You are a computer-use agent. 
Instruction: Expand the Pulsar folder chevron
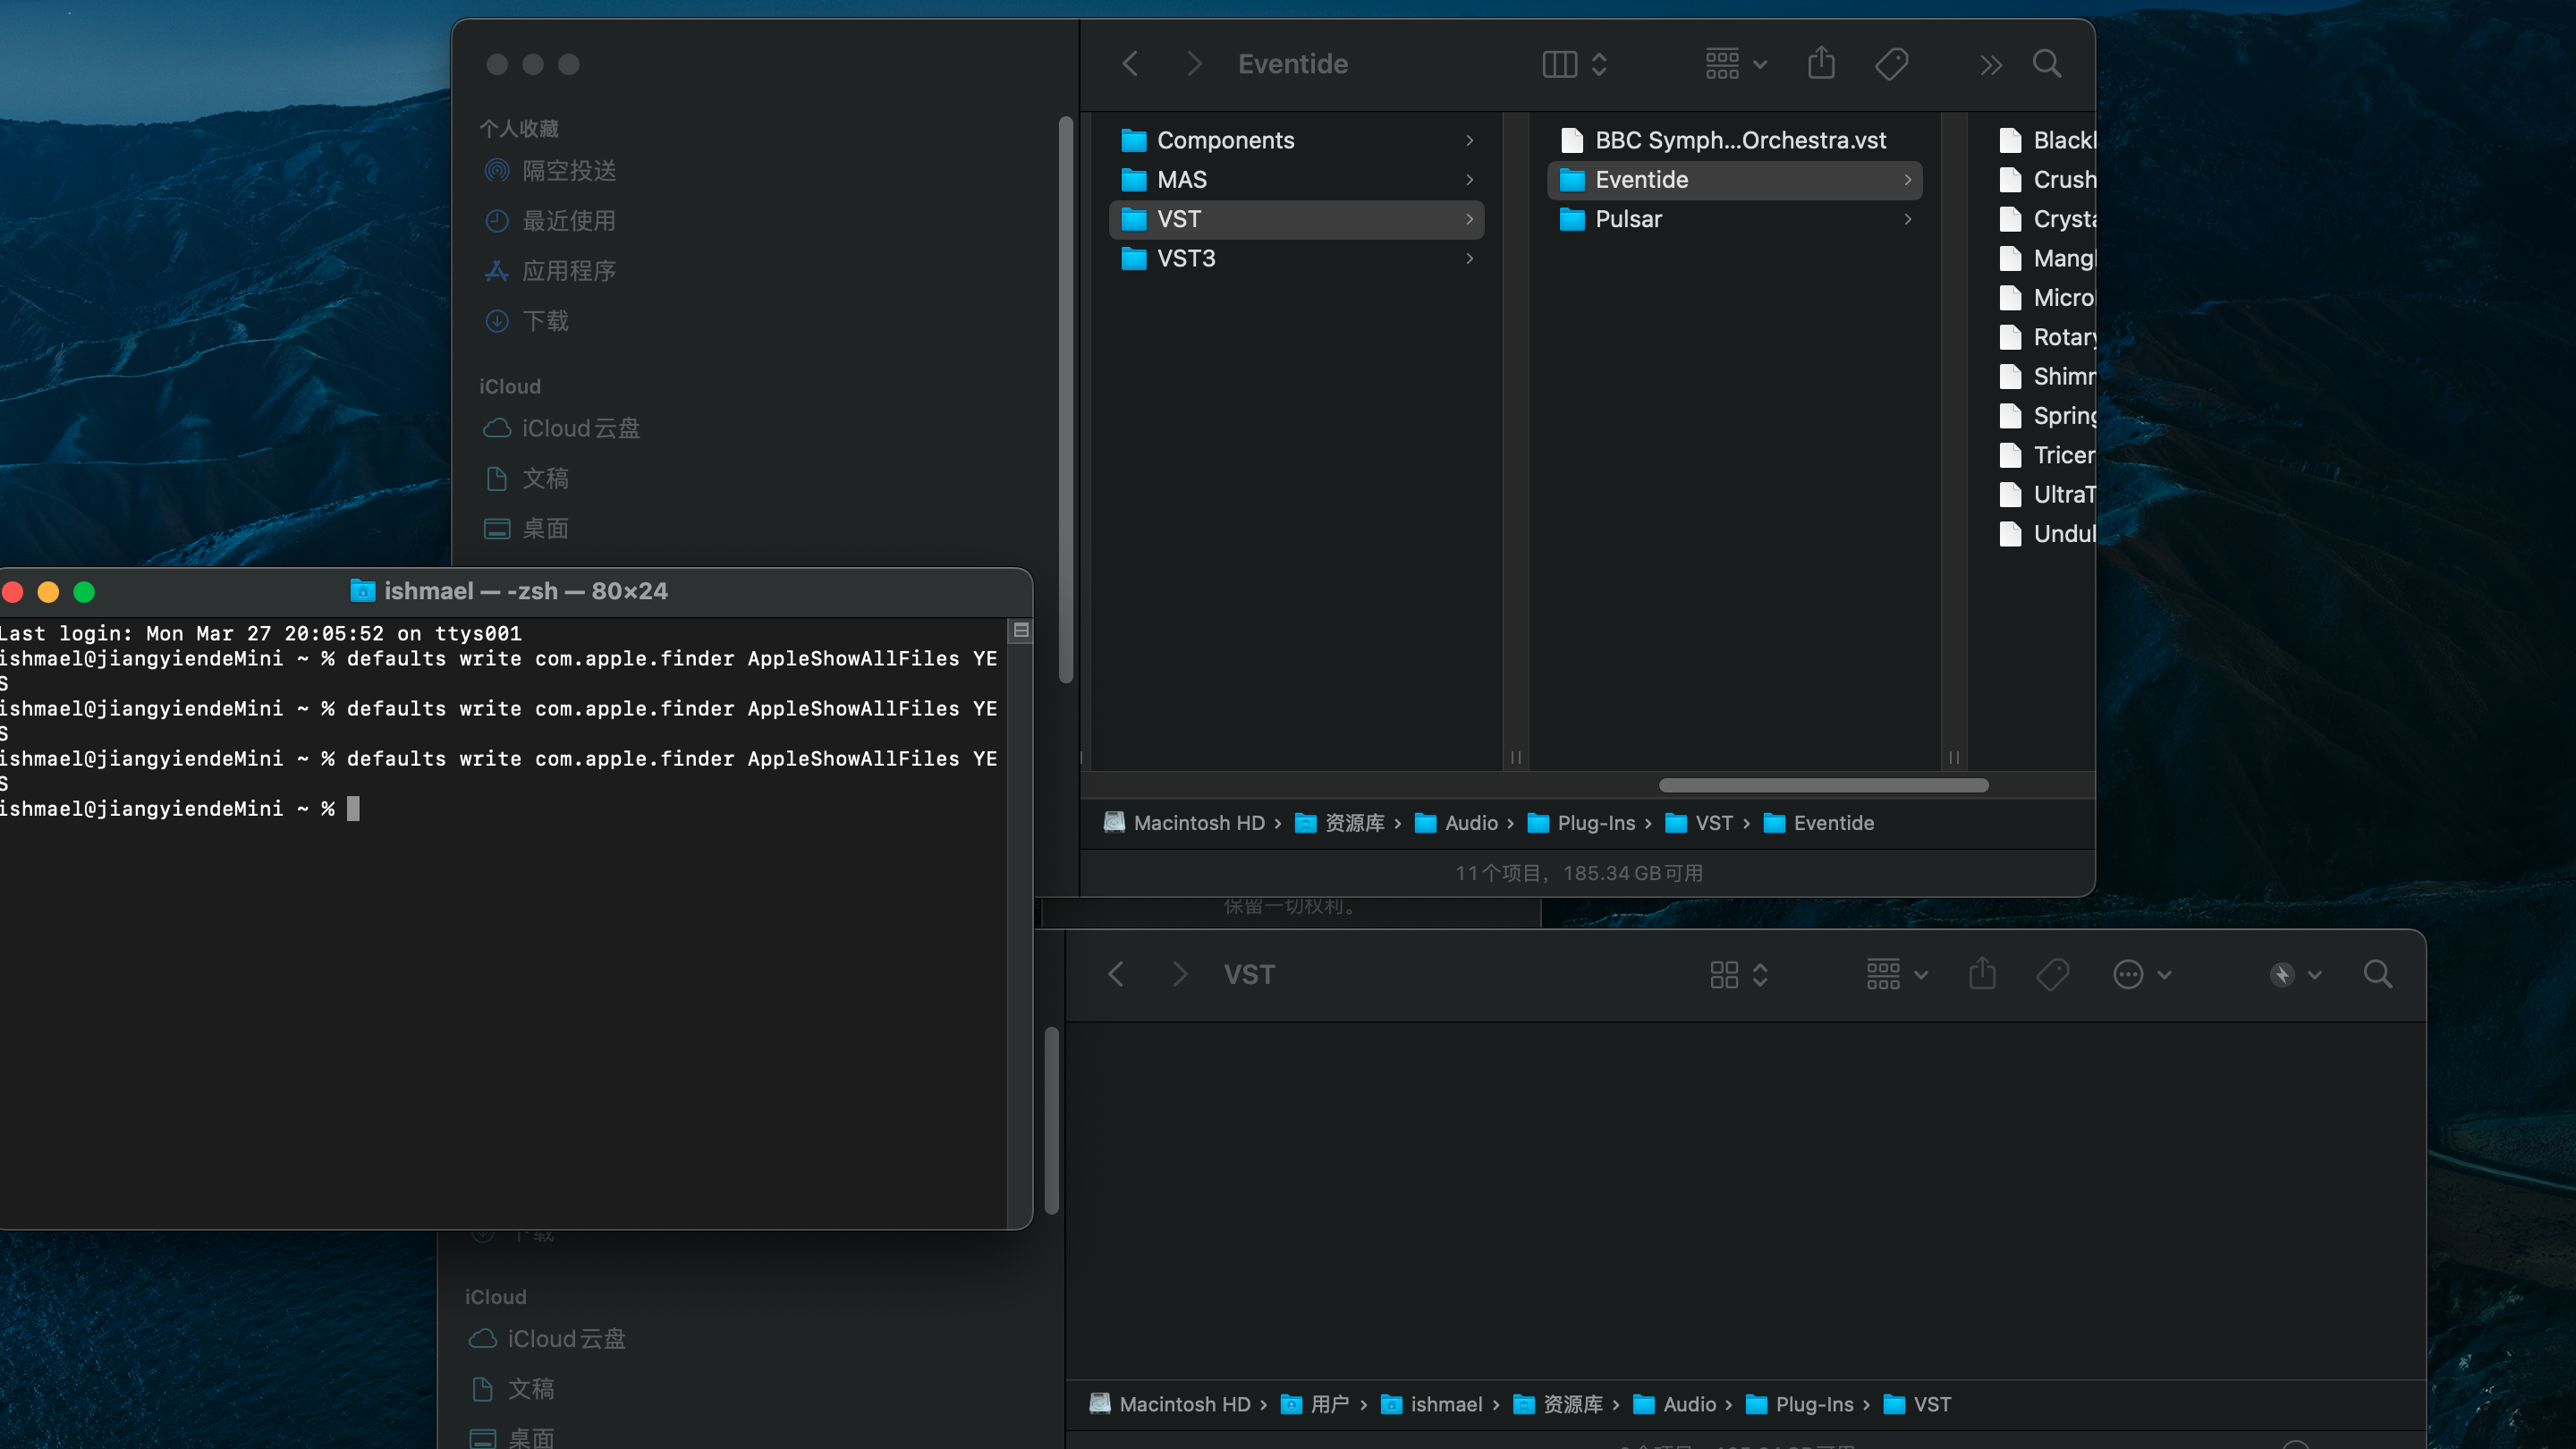[1907, 219]
